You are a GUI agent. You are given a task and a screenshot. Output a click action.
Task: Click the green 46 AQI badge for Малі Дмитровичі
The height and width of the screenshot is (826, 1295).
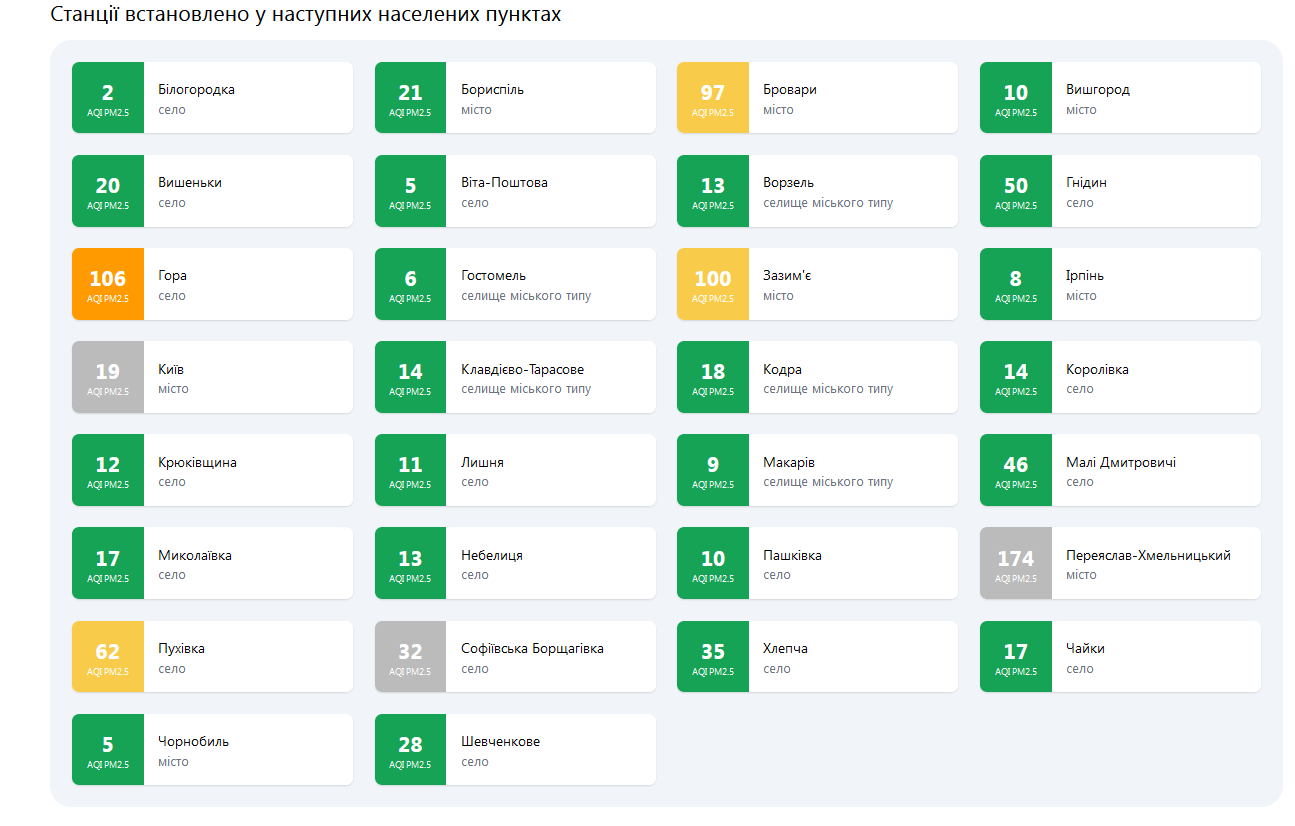coord(1015,470)
